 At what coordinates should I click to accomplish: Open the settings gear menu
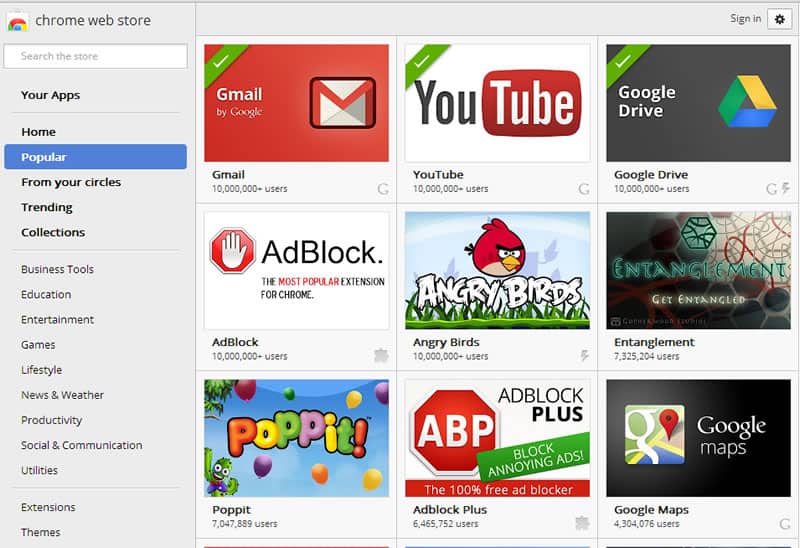(x=780, y=19)
